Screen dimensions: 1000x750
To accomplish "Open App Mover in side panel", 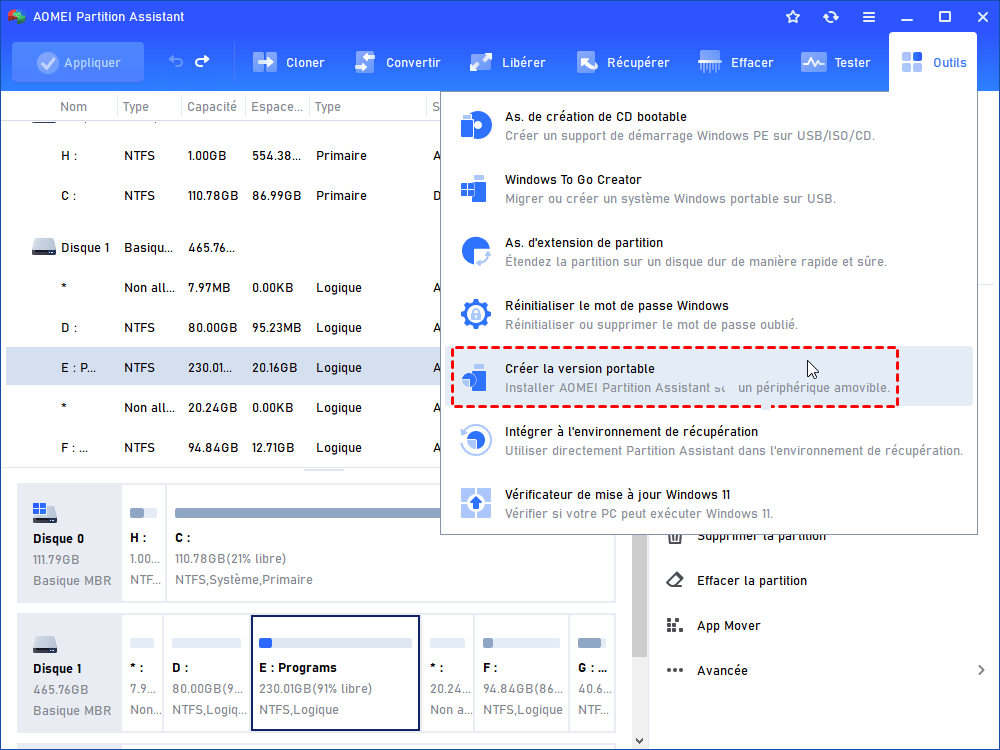I will tap(728, 626).
